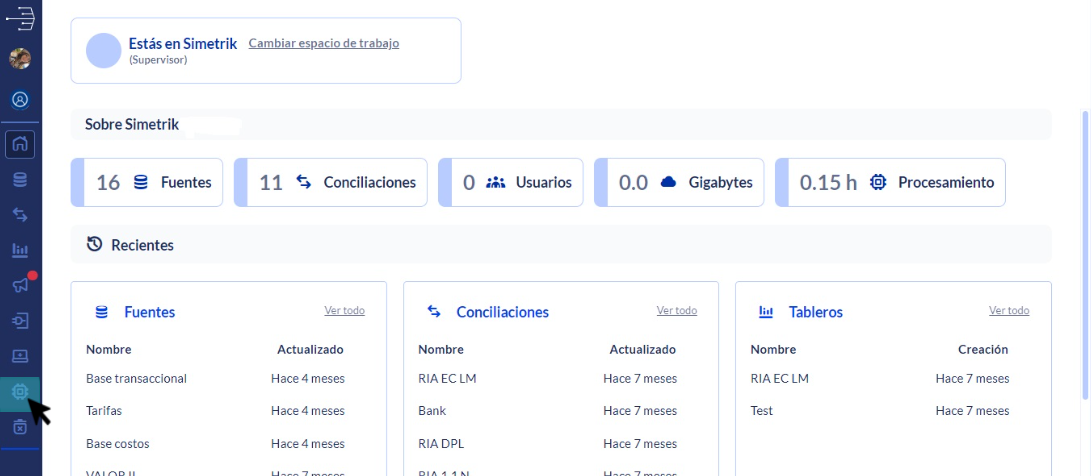Click the workspace avatar circle
The height and width of the screenshot is (476, 1091).
tap(104, 50)
